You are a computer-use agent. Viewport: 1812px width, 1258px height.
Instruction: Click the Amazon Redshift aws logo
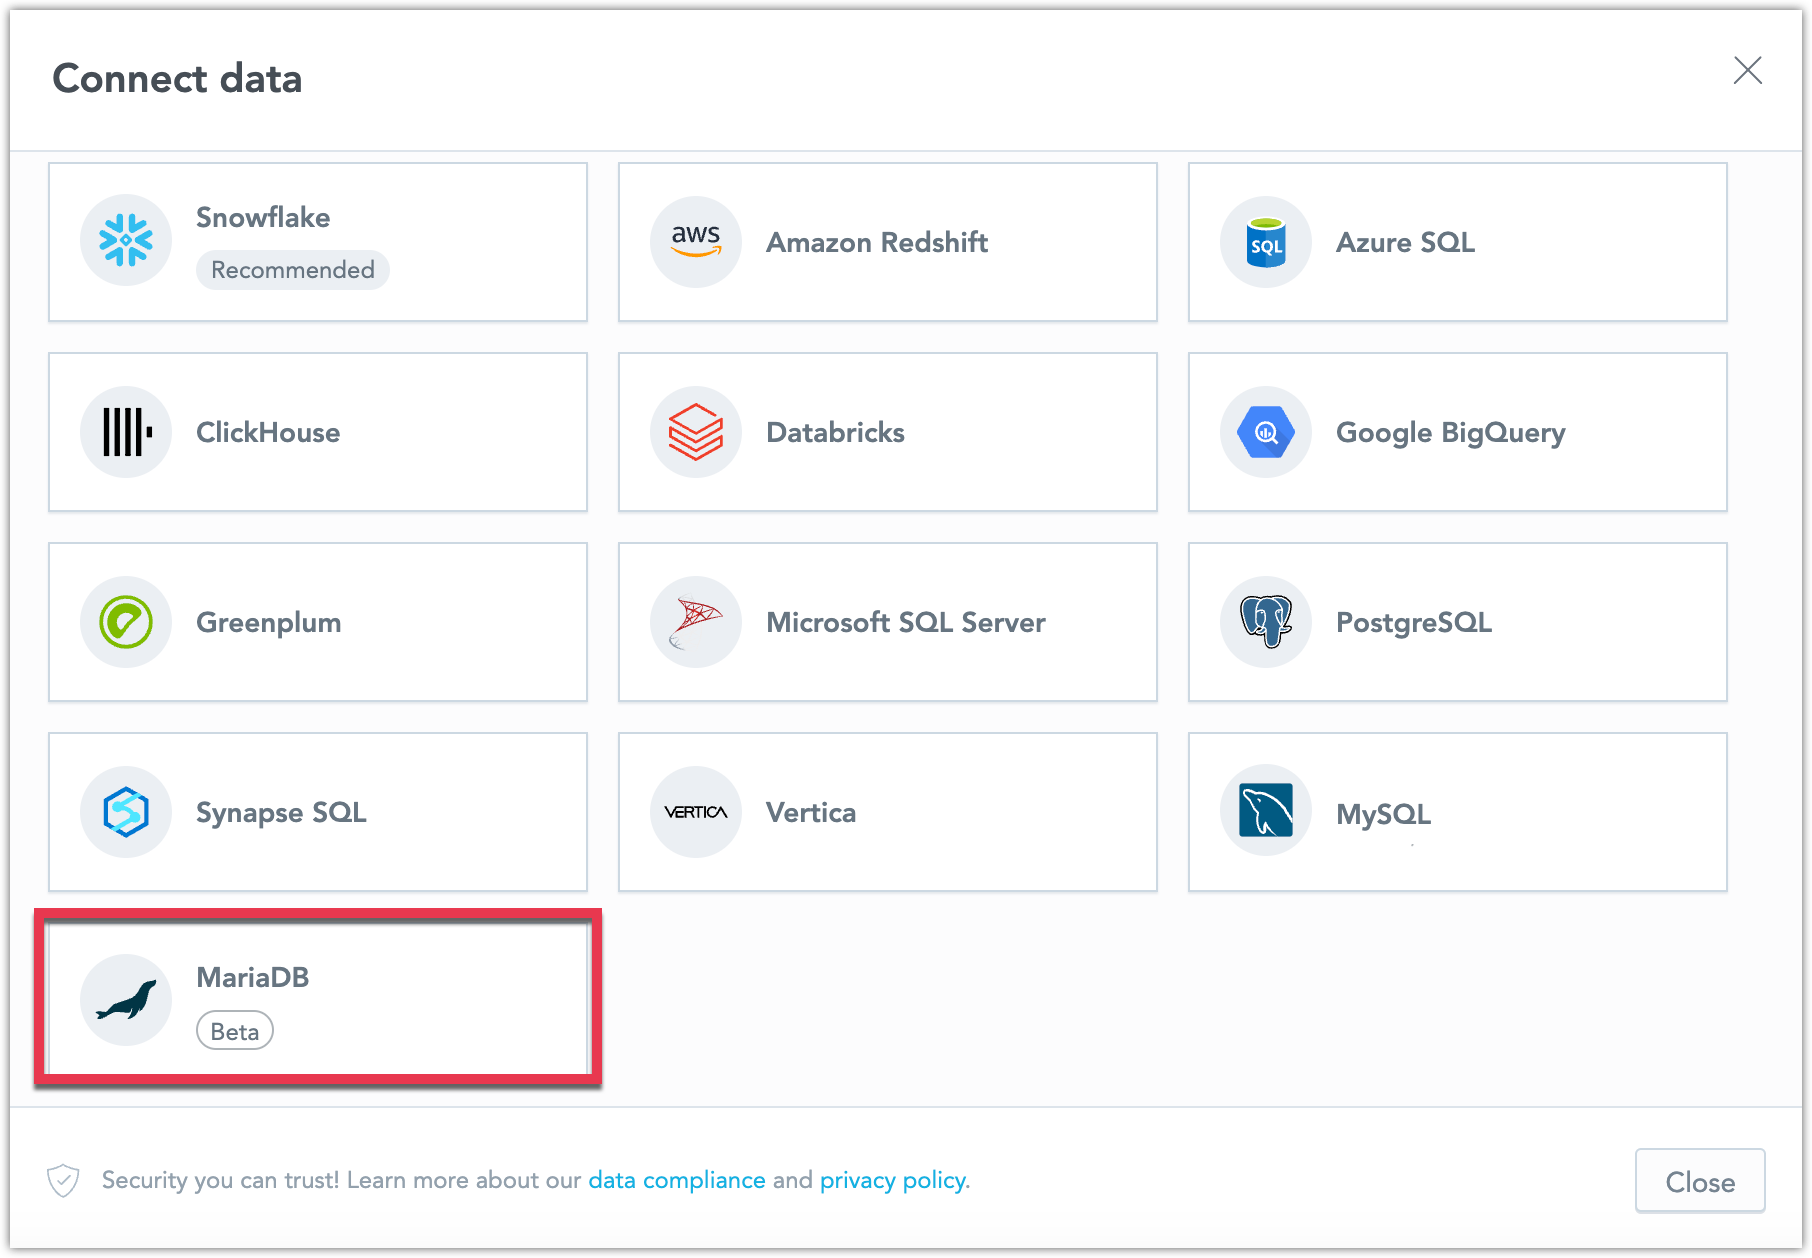(695, 241)
